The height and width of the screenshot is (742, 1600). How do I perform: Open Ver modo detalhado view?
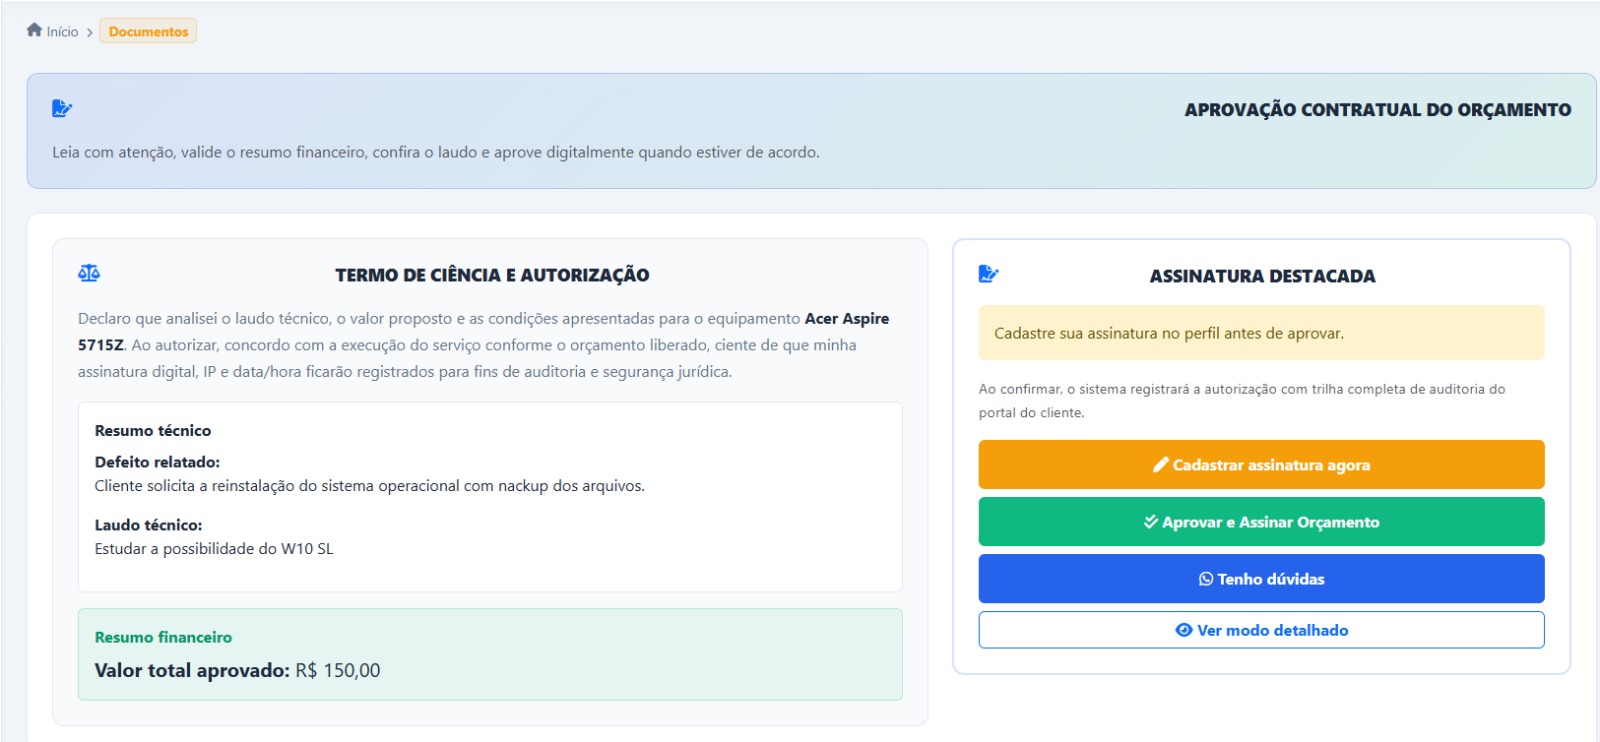point(1261,630)
